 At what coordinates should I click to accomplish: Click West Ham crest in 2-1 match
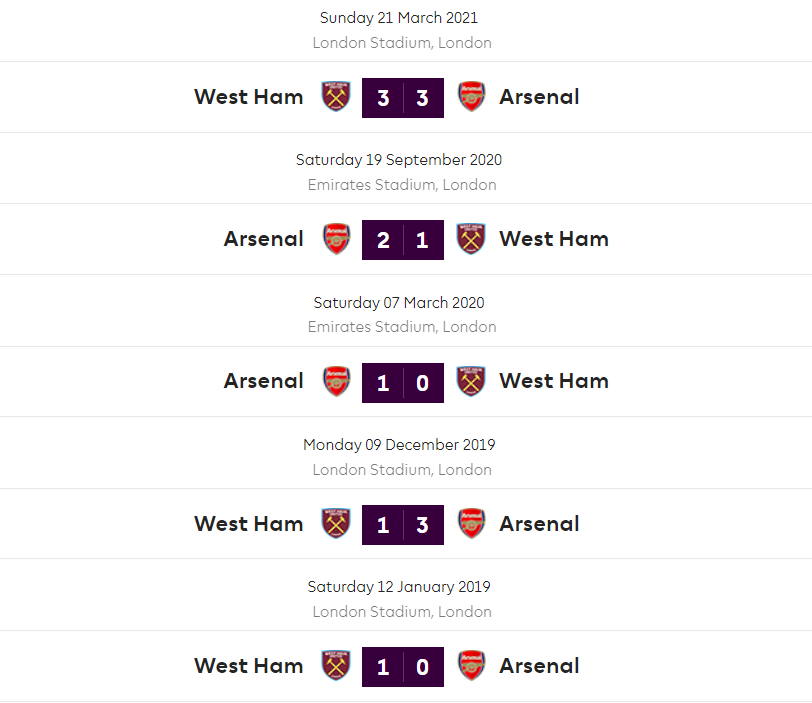coord(471,239)
